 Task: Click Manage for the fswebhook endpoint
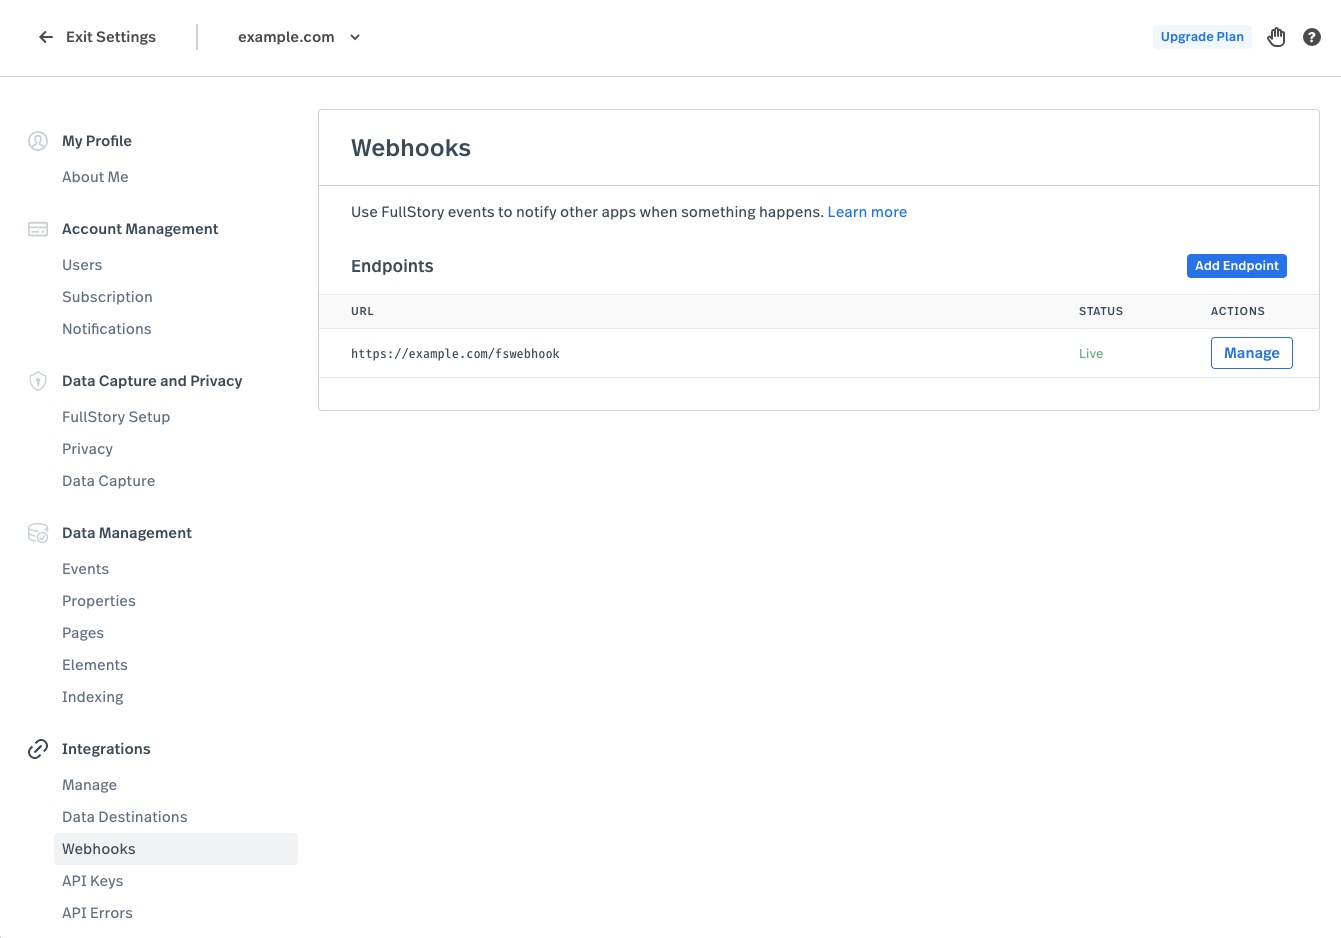tap(1252, 353)
